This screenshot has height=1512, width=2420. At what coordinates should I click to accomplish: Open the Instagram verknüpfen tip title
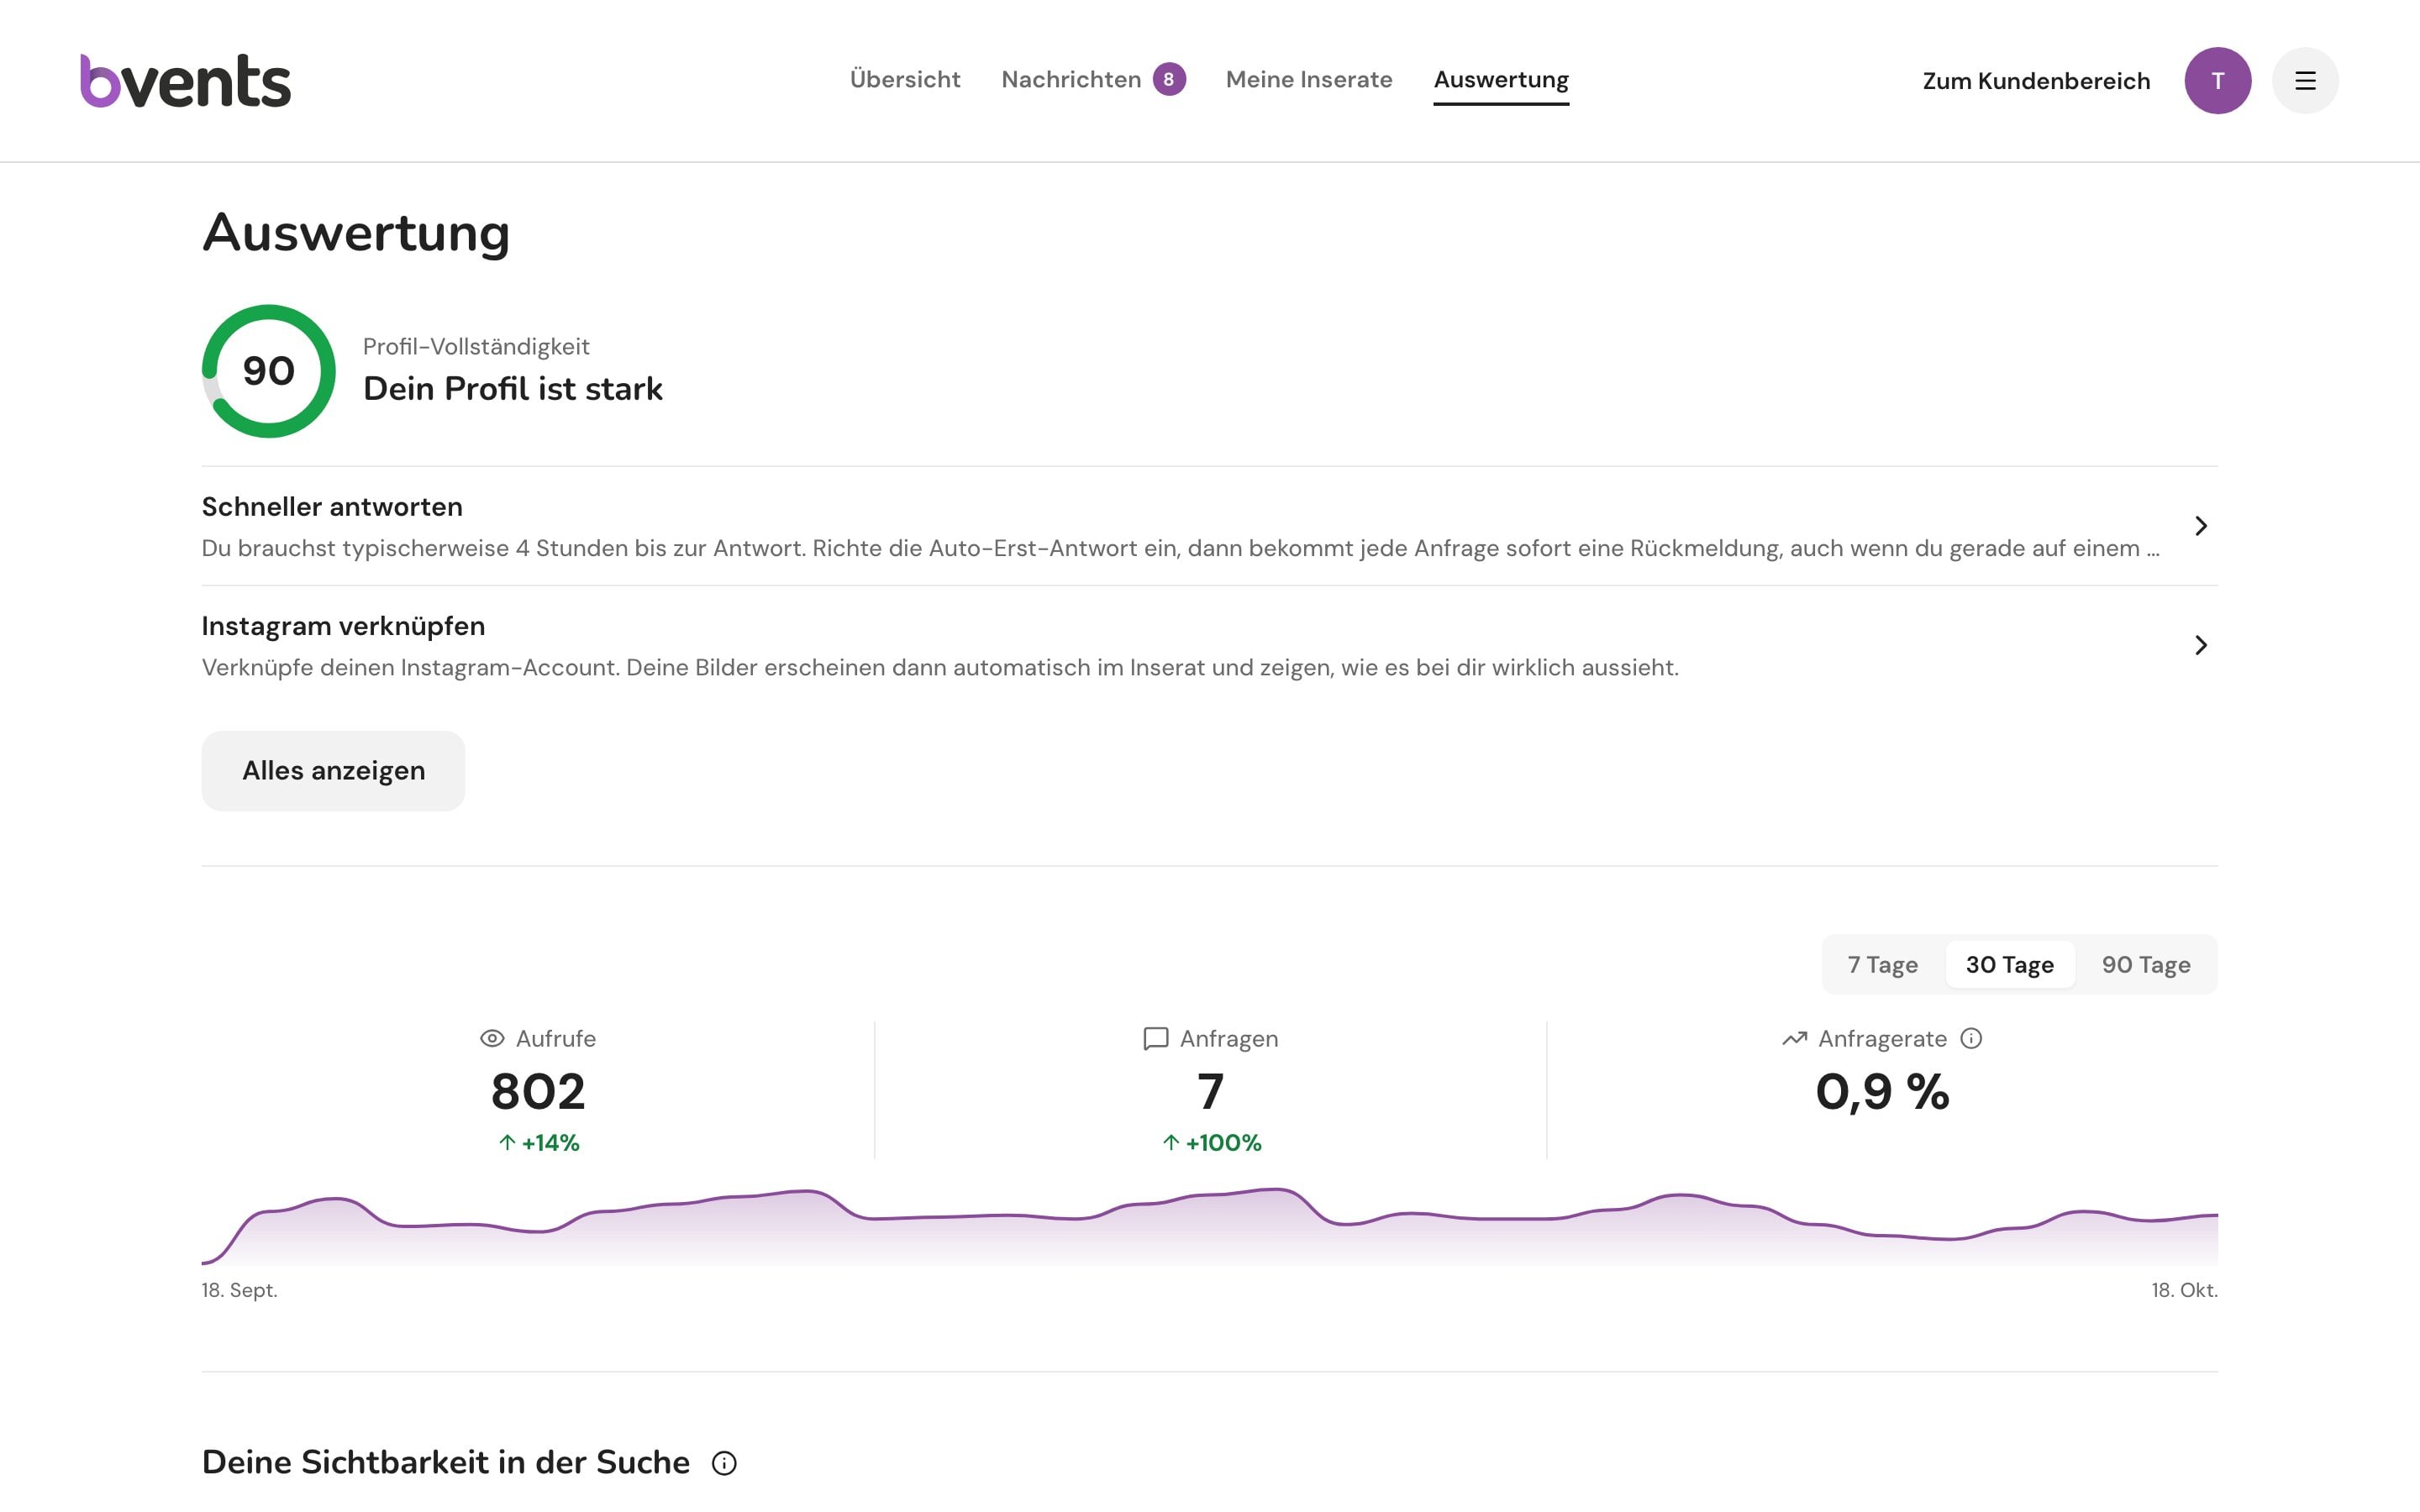343,626
